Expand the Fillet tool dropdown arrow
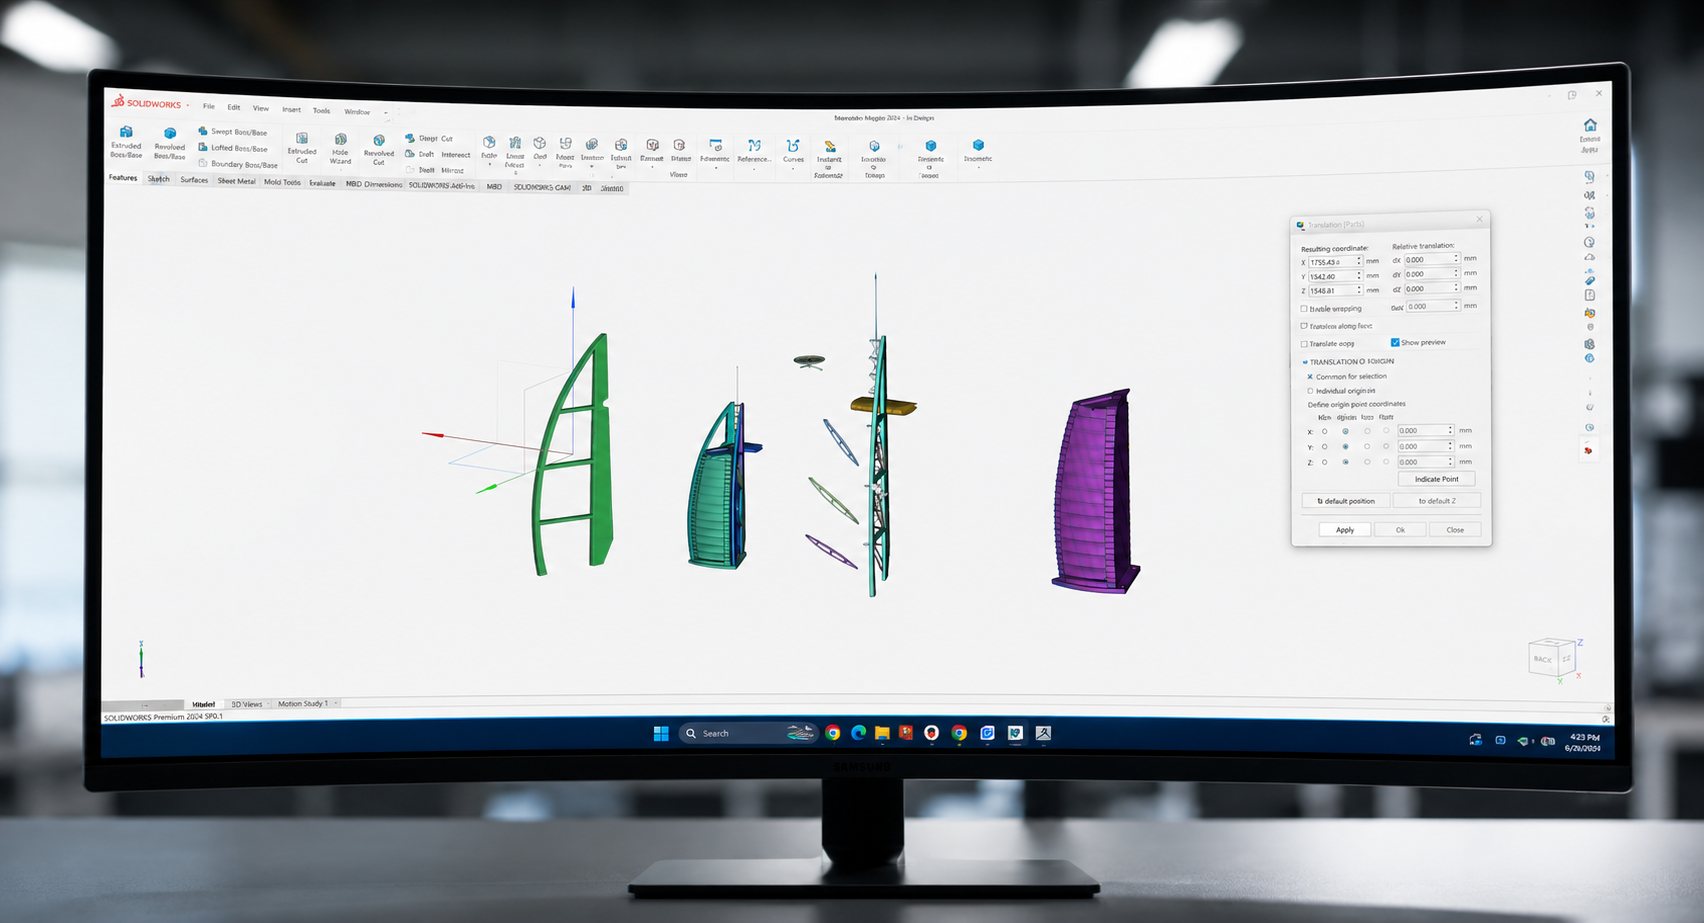The width and height of the screenshot is (1704, 923). click(x=489, y=164)
